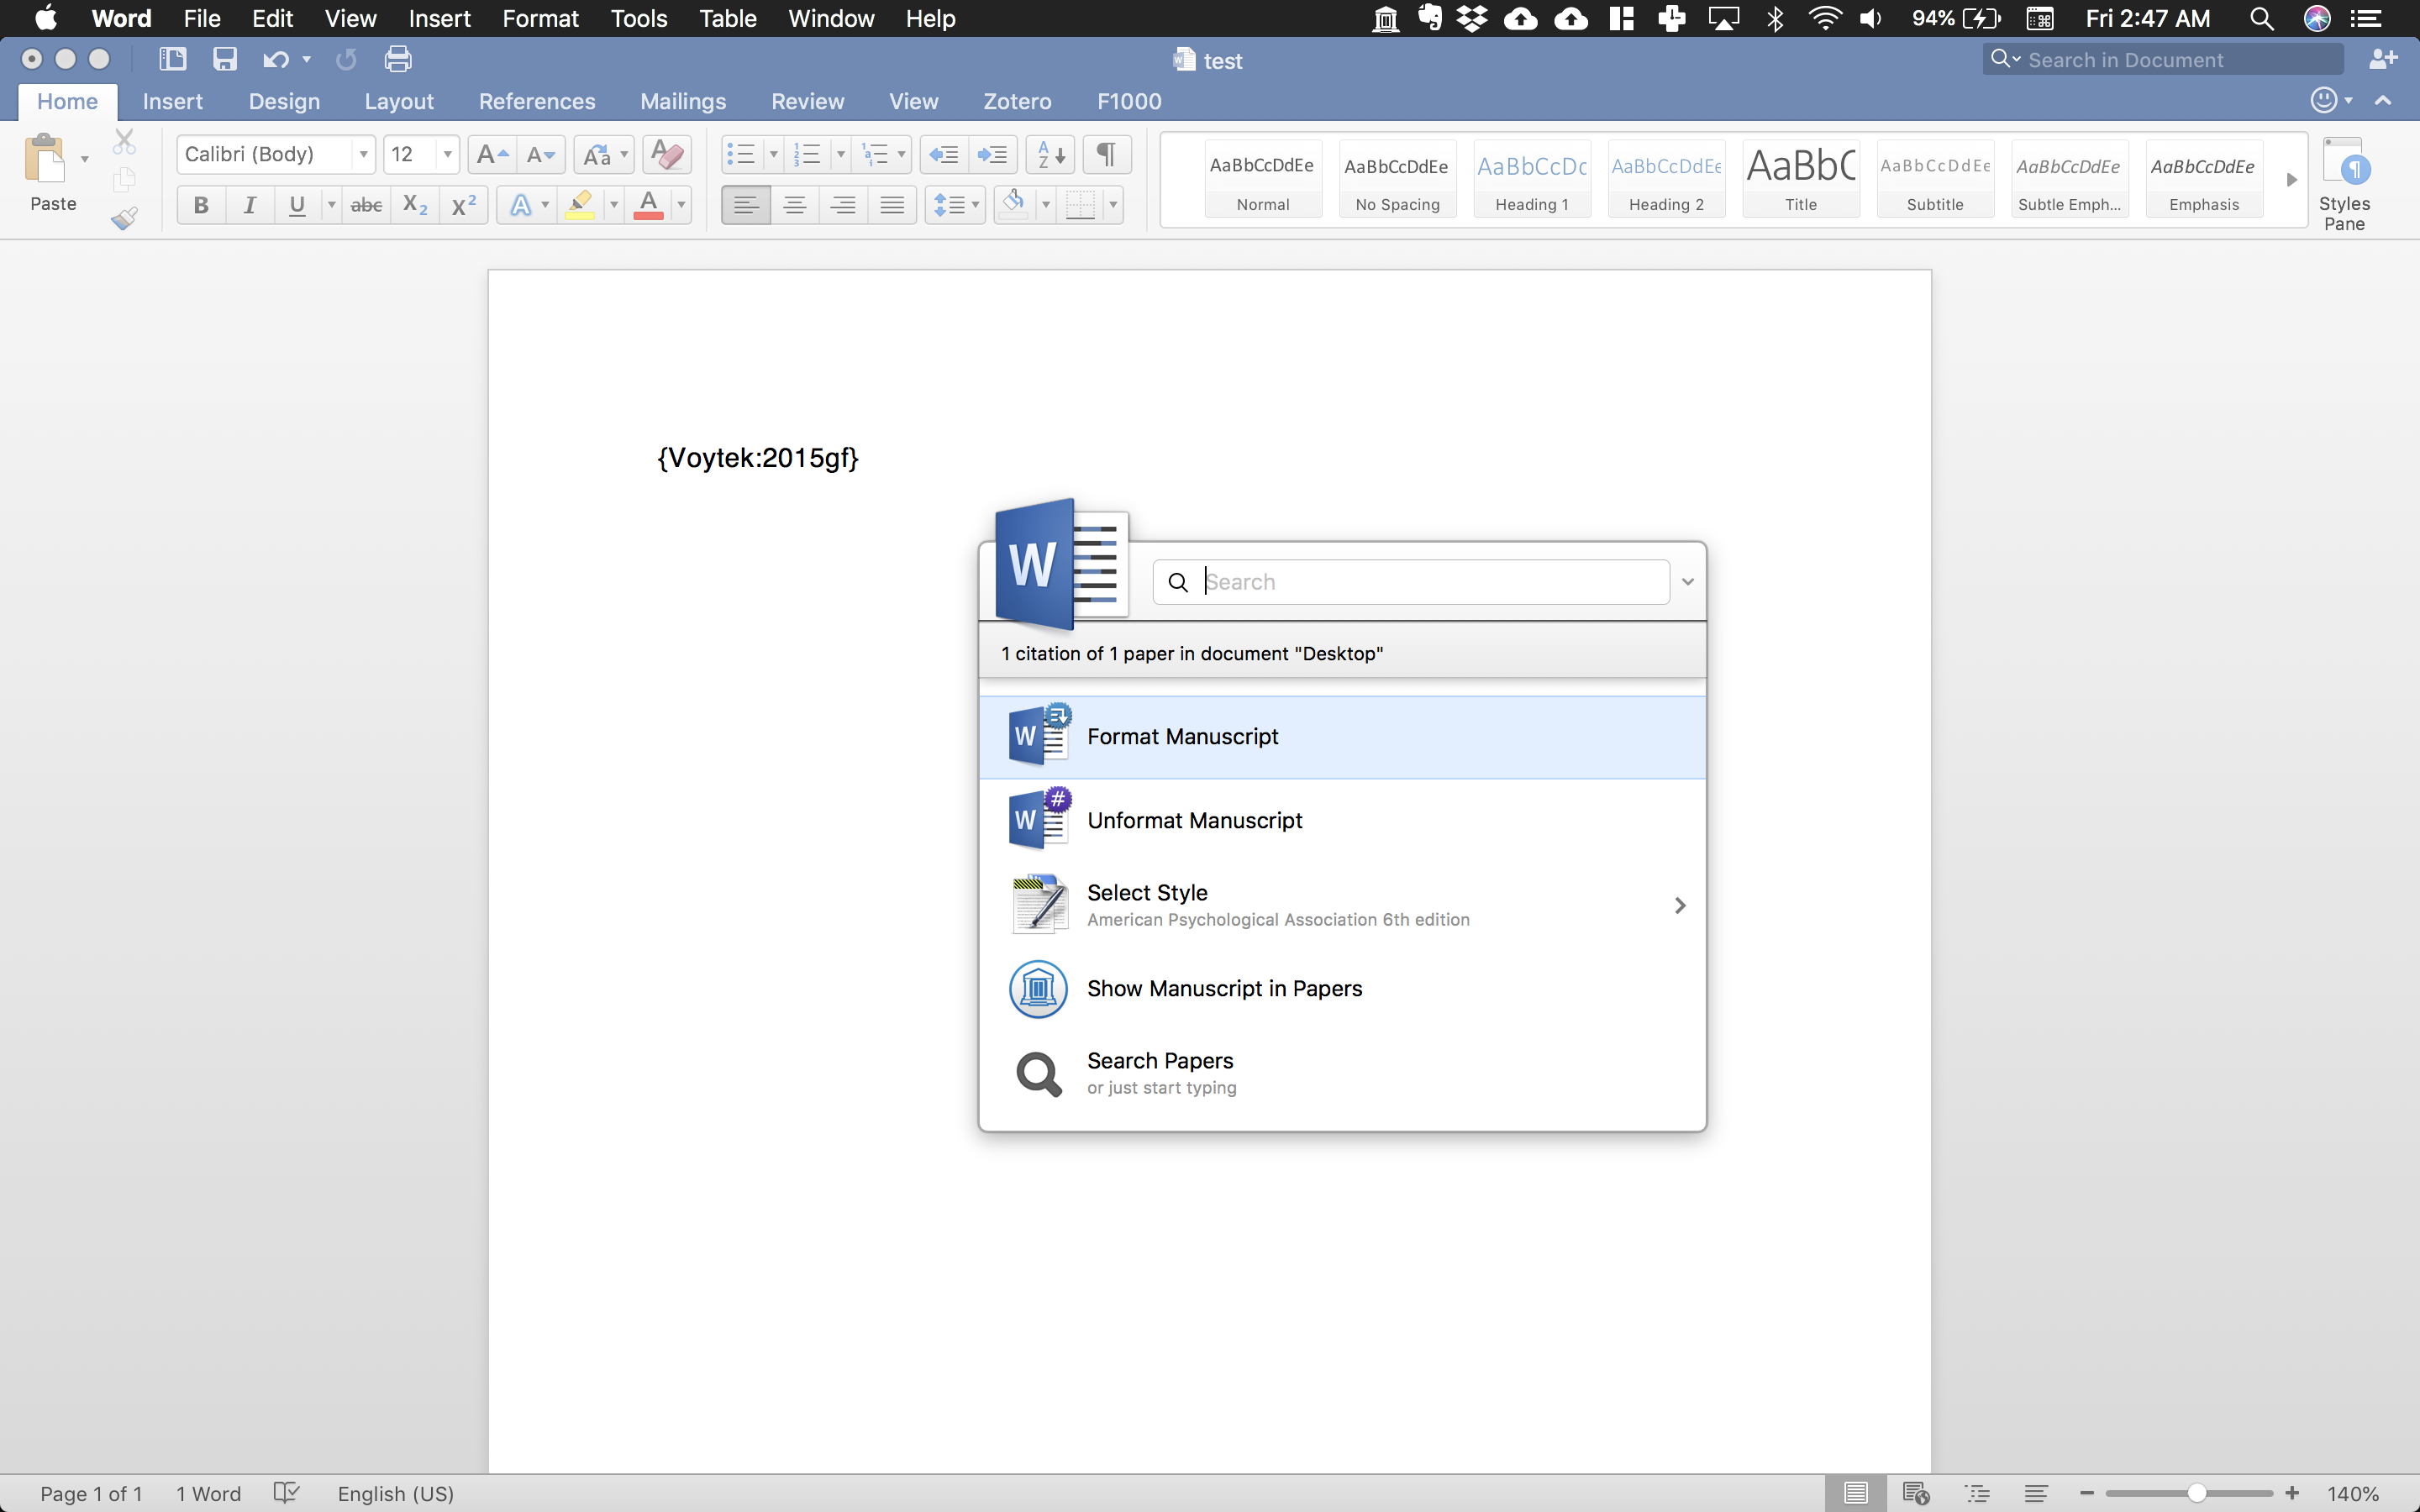2420x1512 pixels.
Task: Click the Format Painter brush icon
Action: (x=124, y=218)
